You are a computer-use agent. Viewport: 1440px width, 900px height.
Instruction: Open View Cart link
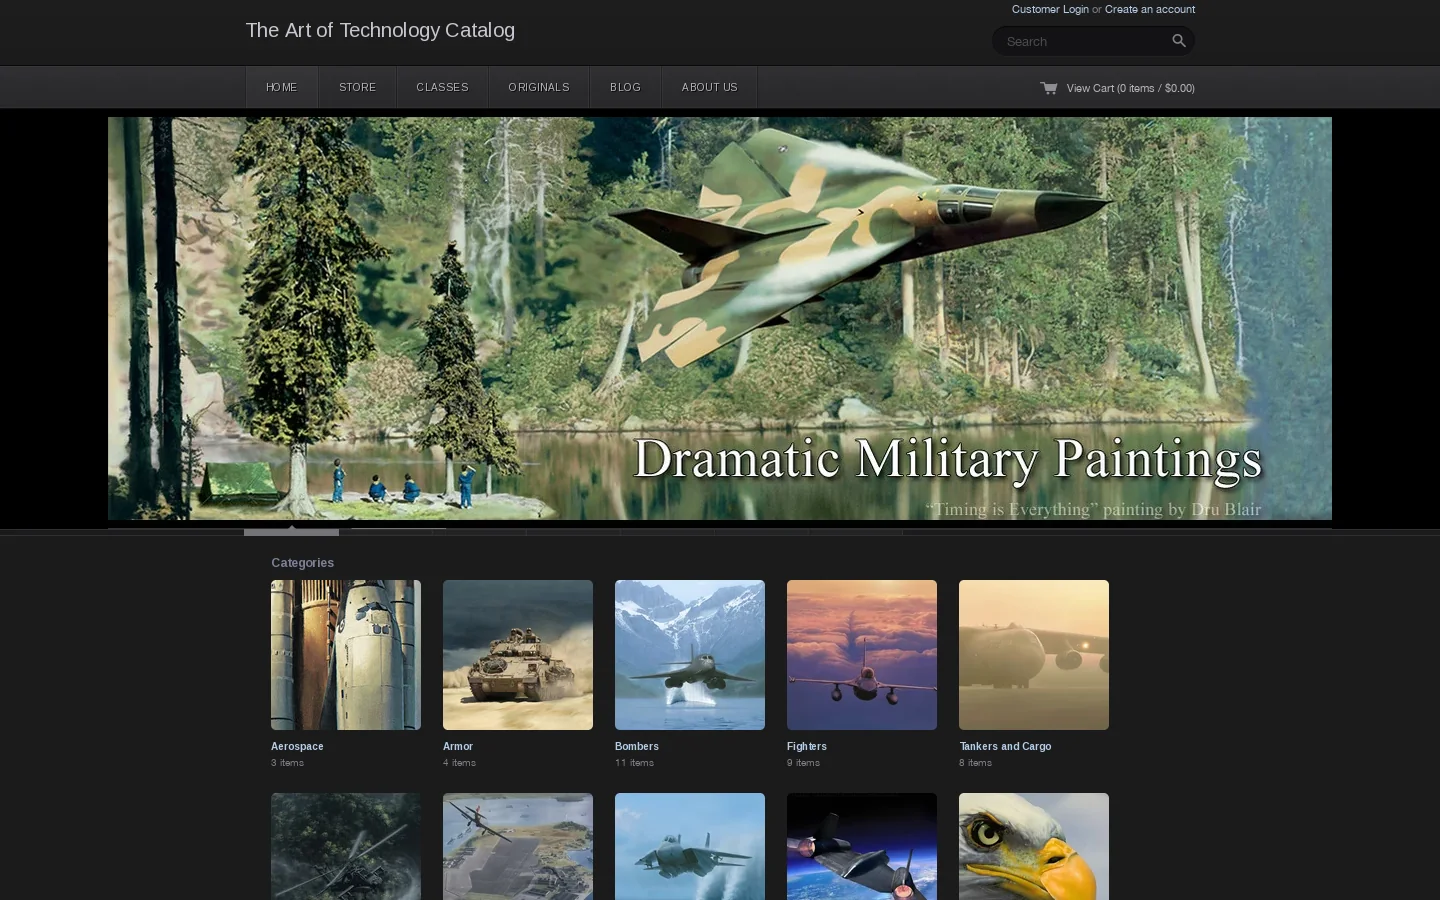pyautogui.click(x=1131, y=88)
